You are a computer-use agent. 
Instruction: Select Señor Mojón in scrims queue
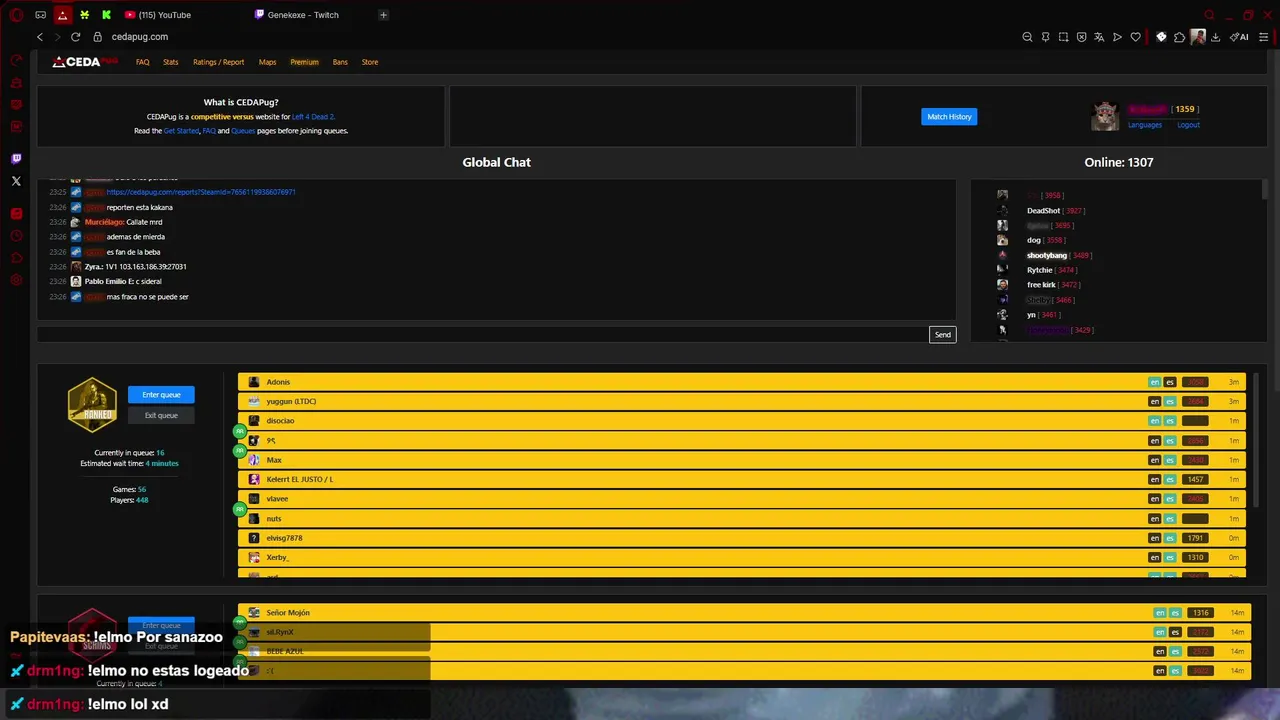[745, 613]
